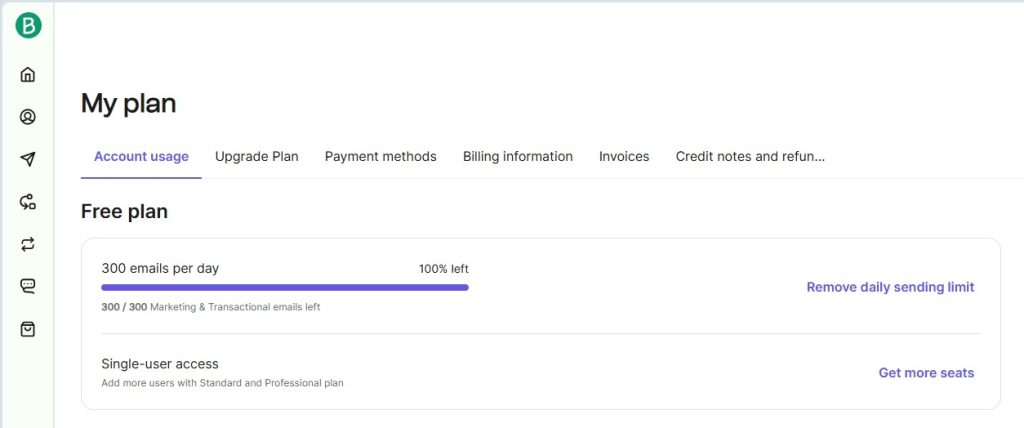This screenshot has width=1024, height=428.
Task: Go to Home via sidebar icon
Action: click(x=28, y=74)
